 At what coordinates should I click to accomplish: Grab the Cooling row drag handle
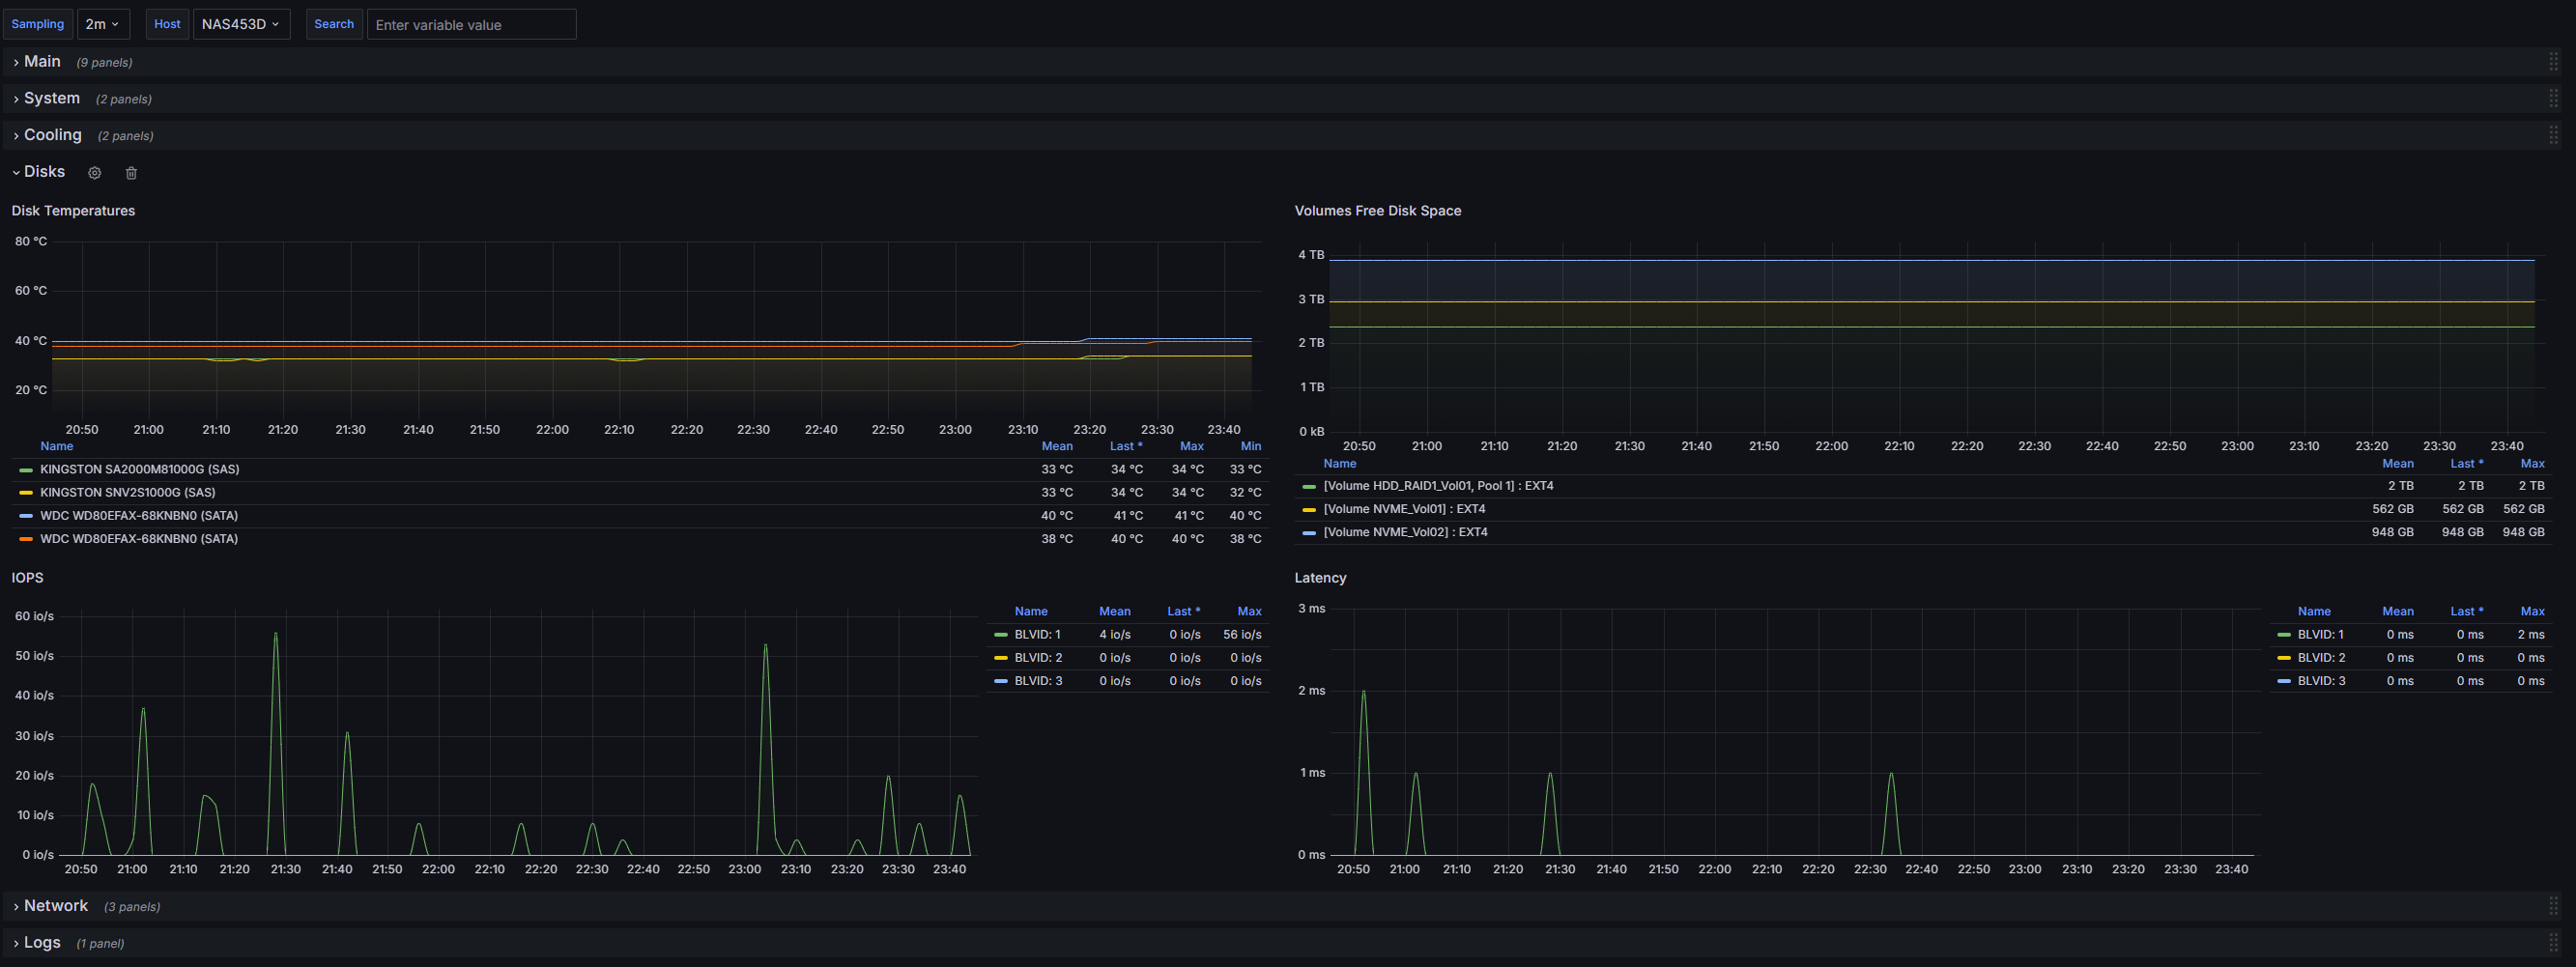point(2553,135)
